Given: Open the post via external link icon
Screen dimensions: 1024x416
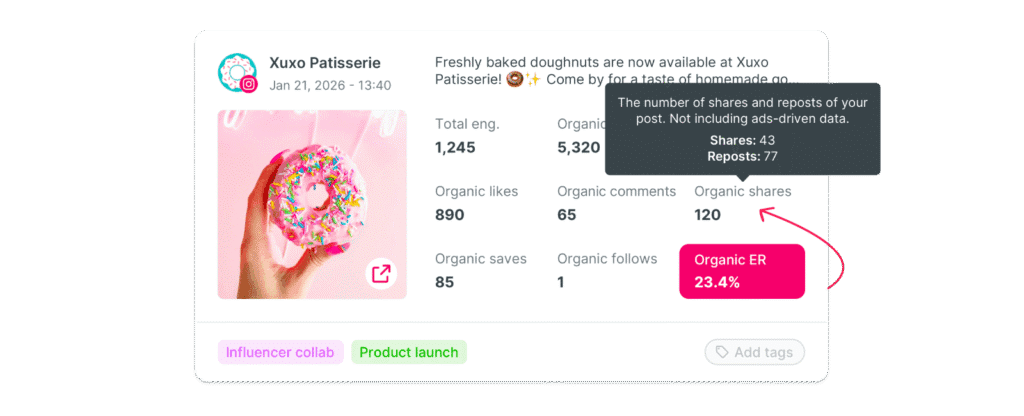Looking at the screenshot, I should point(381,272).
